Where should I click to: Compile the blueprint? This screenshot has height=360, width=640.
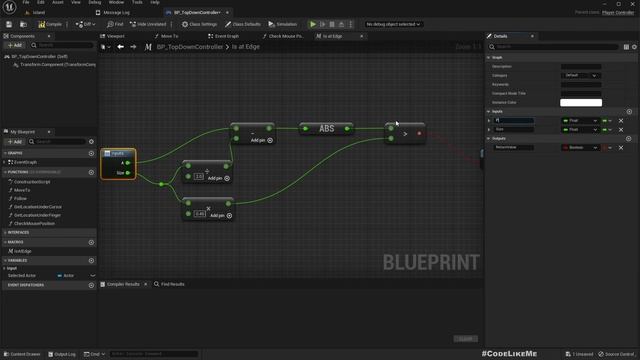pyautogui.click(x=50, y=24)
